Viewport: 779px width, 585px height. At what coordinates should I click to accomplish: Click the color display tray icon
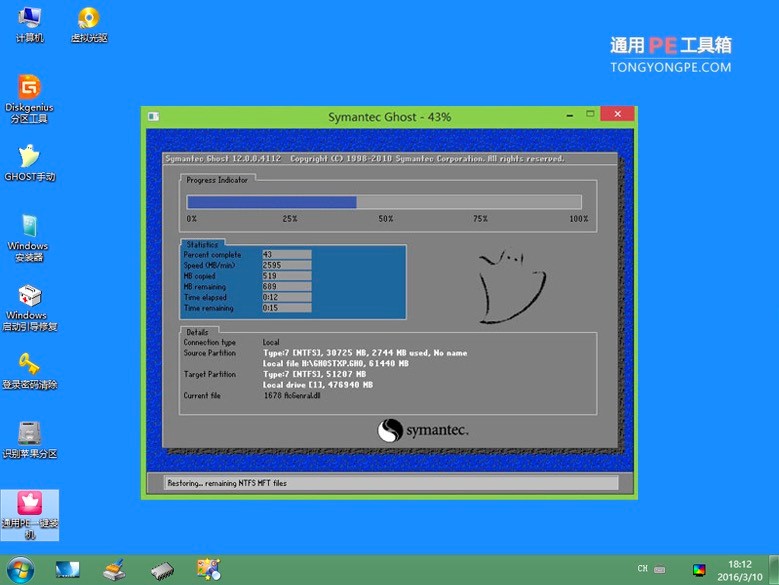point(699,570)
